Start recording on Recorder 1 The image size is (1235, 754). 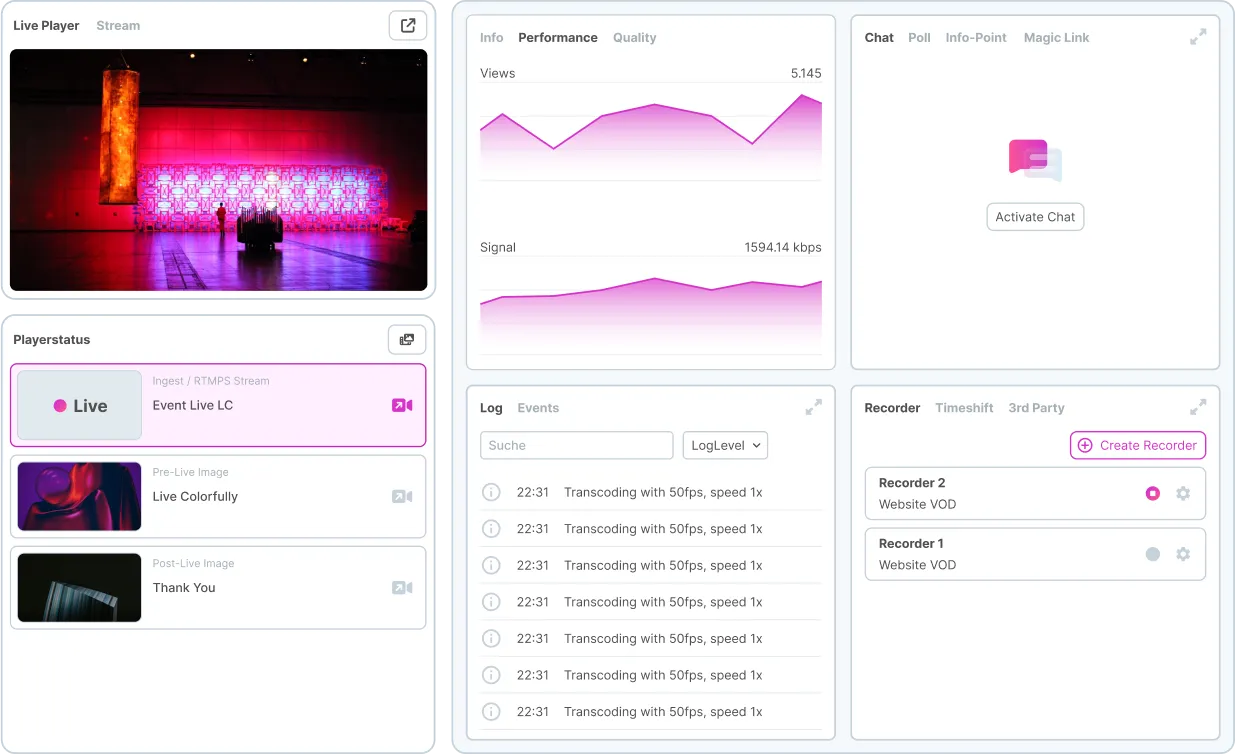click(1153, 554)
